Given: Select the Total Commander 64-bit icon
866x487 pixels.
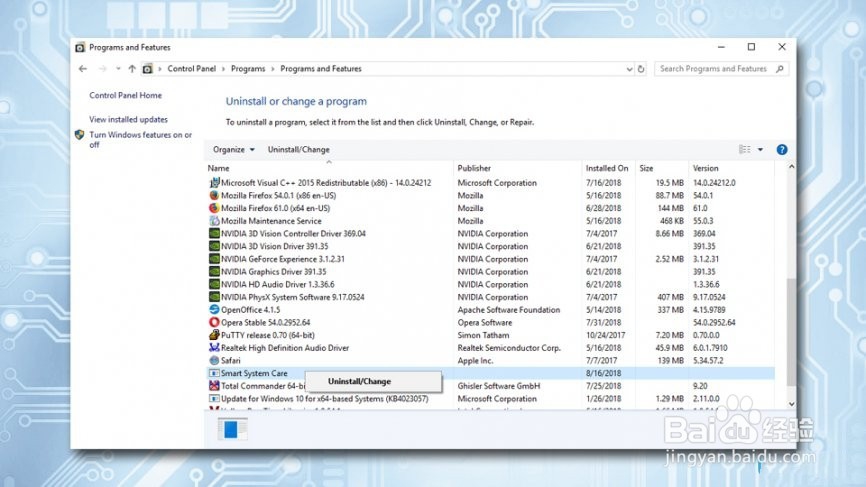Looking at the screenshot, I should coord(214,385).
